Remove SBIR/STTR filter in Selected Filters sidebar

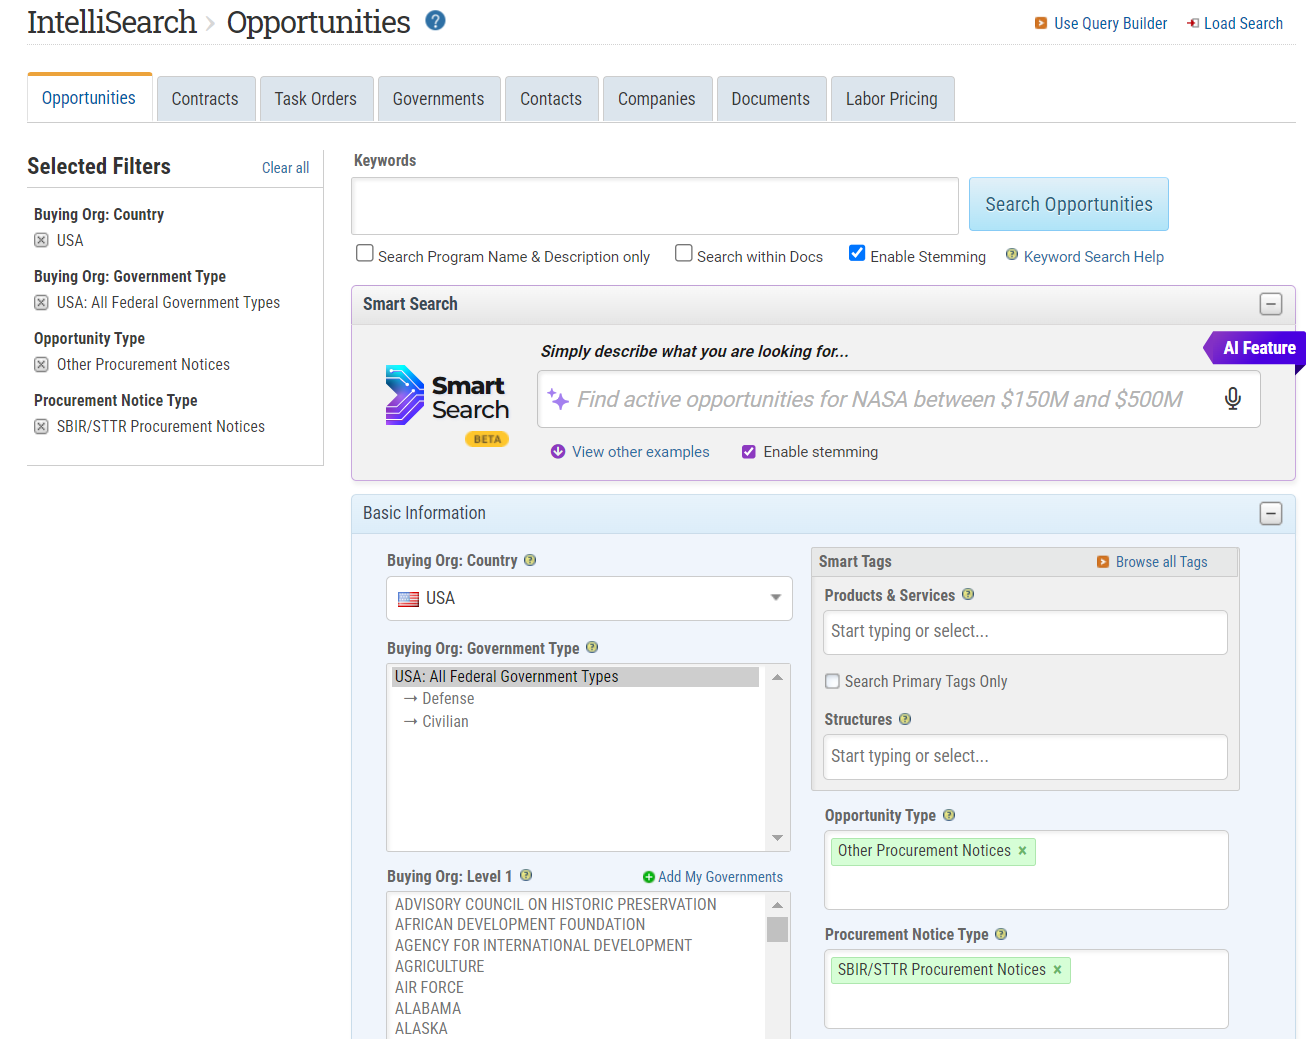[41, 427]
